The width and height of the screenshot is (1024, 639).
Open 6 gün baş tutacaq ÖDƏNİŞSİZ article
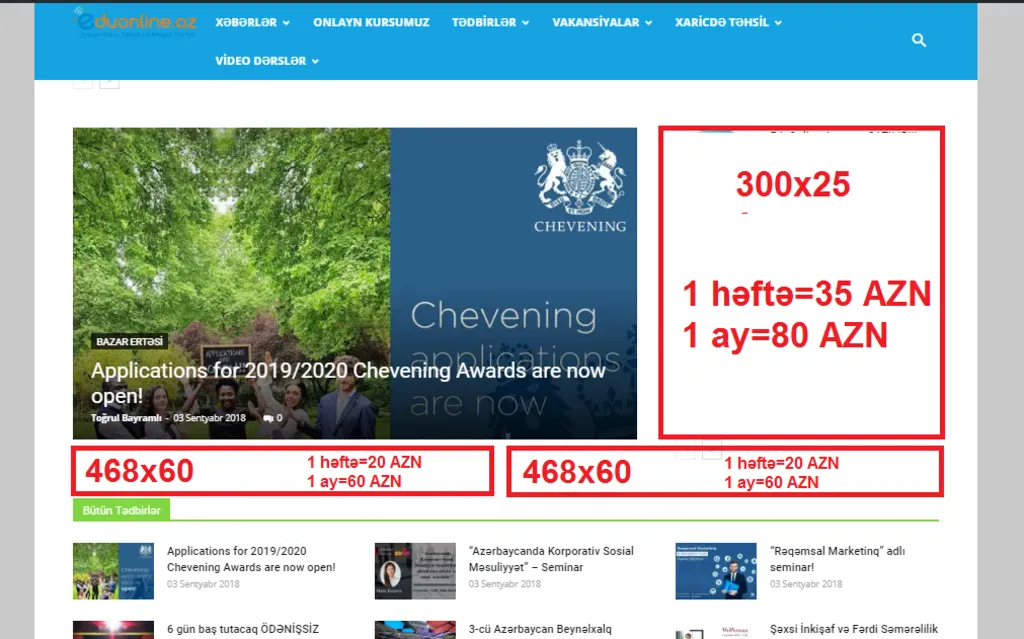[242, 629]
